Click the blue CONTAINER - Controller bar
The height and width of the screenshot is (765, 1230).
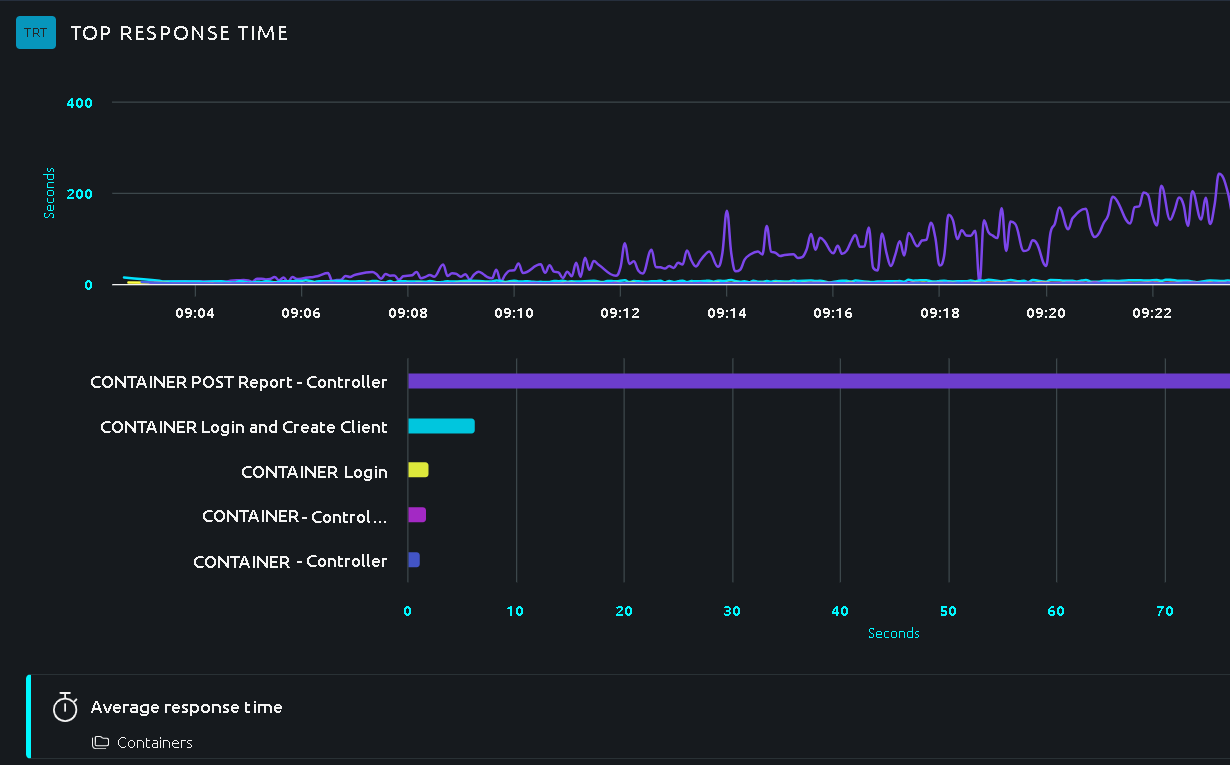click(x=414, y=560)
